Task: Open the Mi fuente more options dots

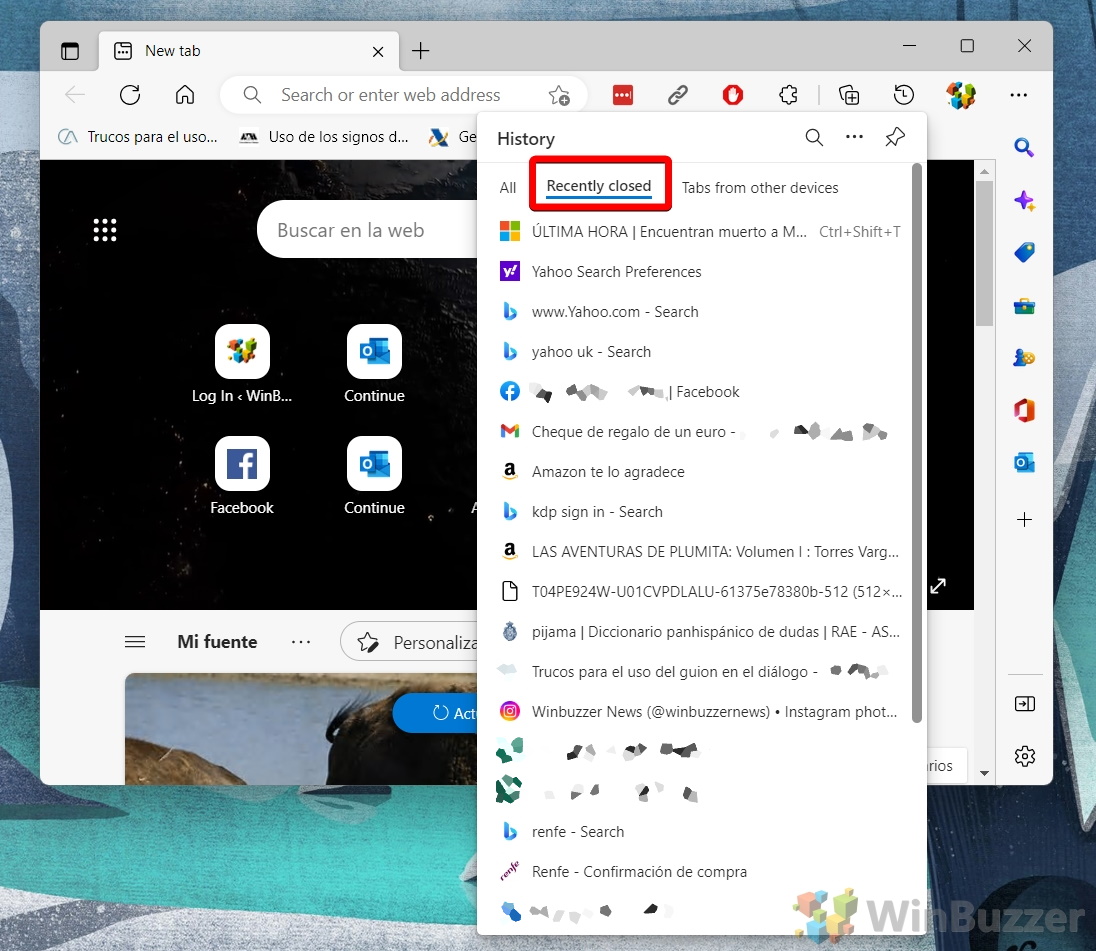Action: (301, 641)
